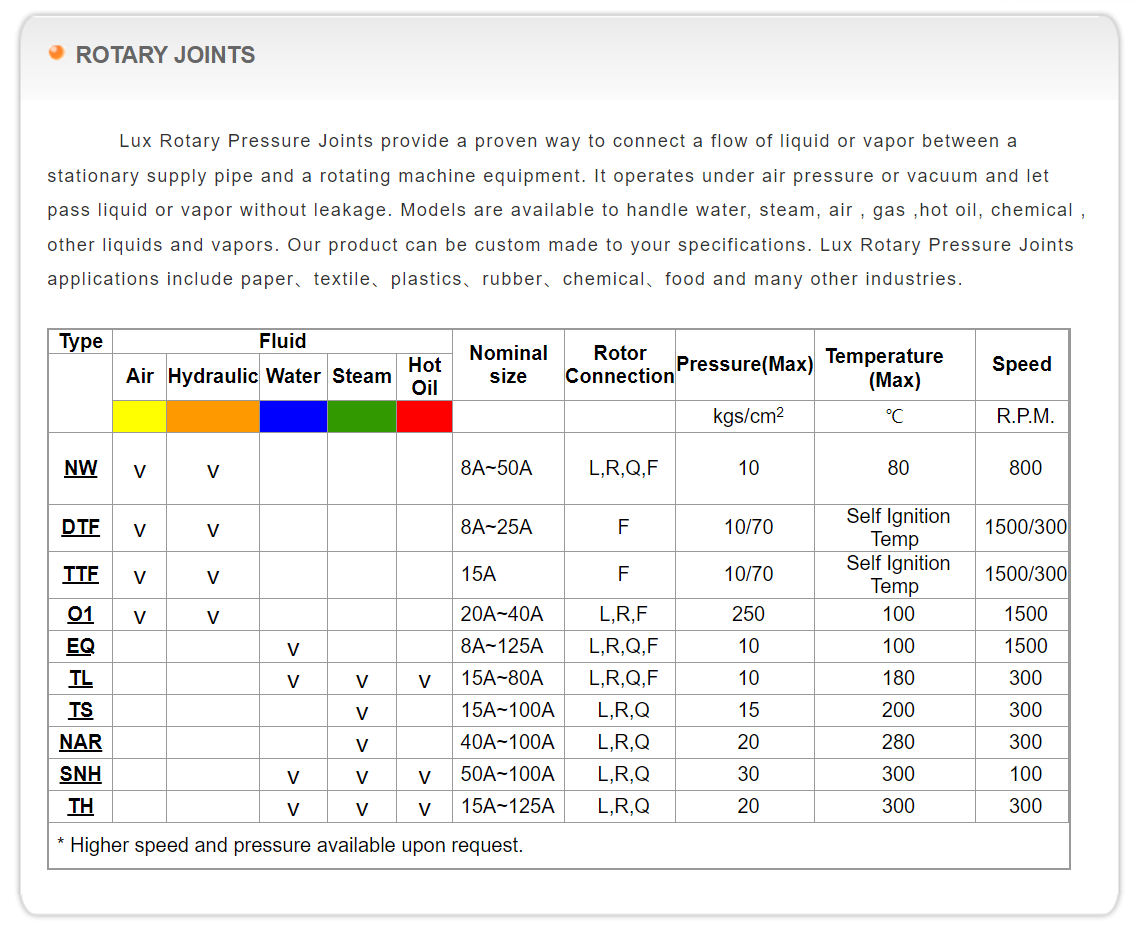Click the Fluid column group header

[283, 341]
